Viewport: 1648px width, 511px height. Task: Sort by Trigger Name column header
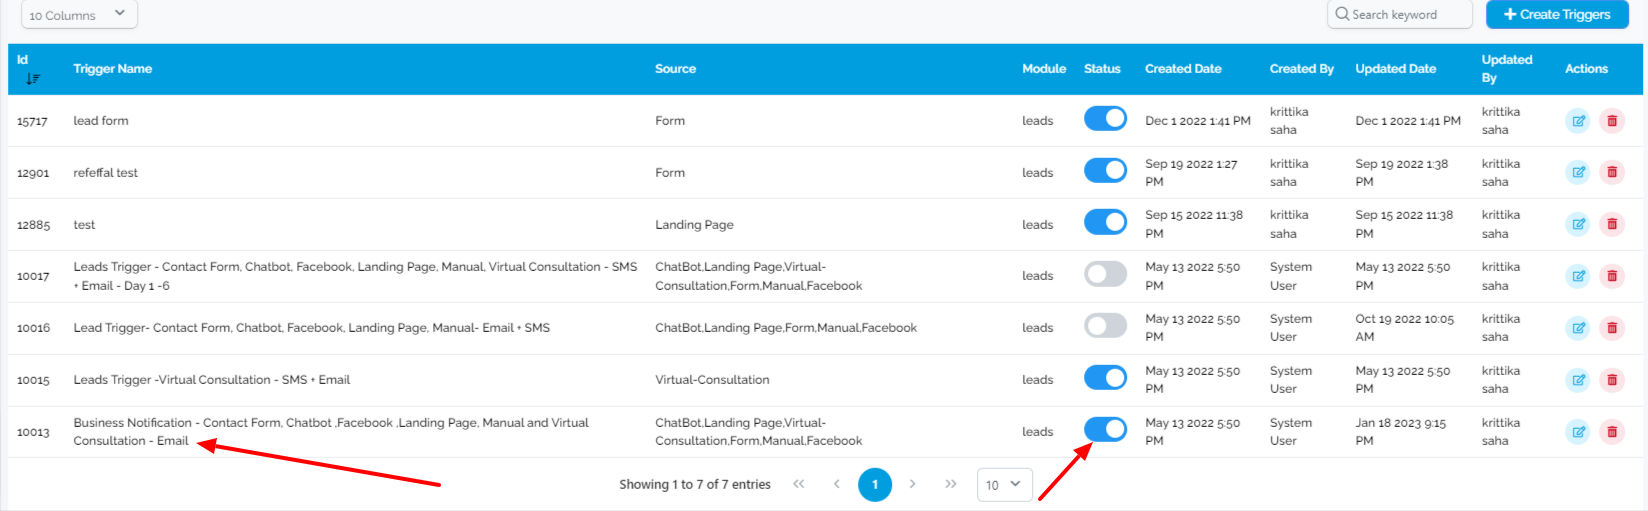click(x=112, y=69)
